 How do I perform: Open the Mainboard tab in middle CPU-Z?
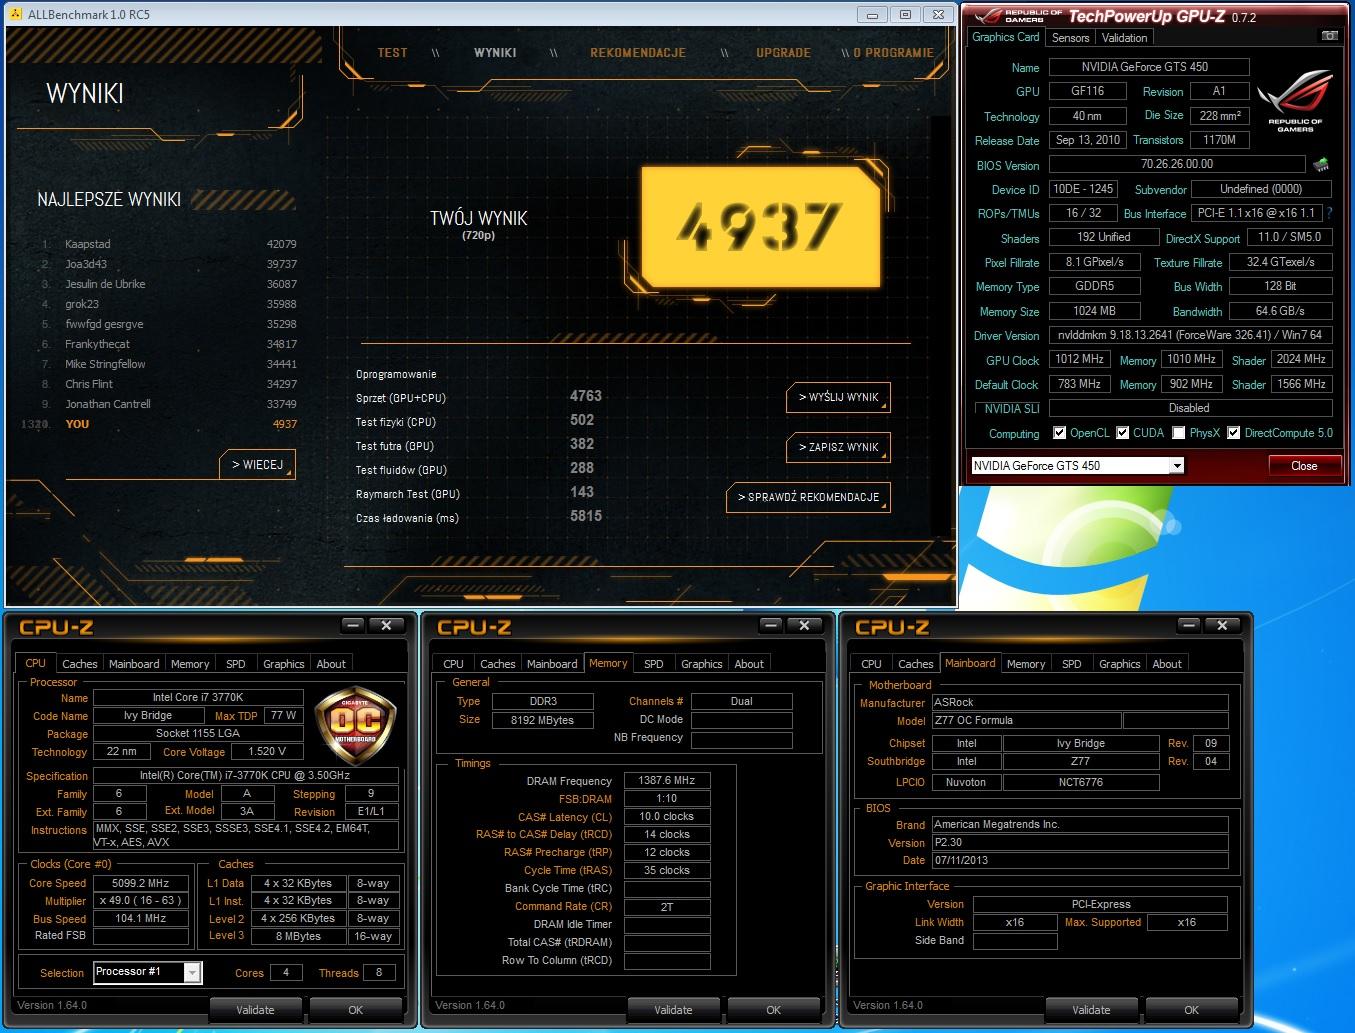click(x=552, y=664)
